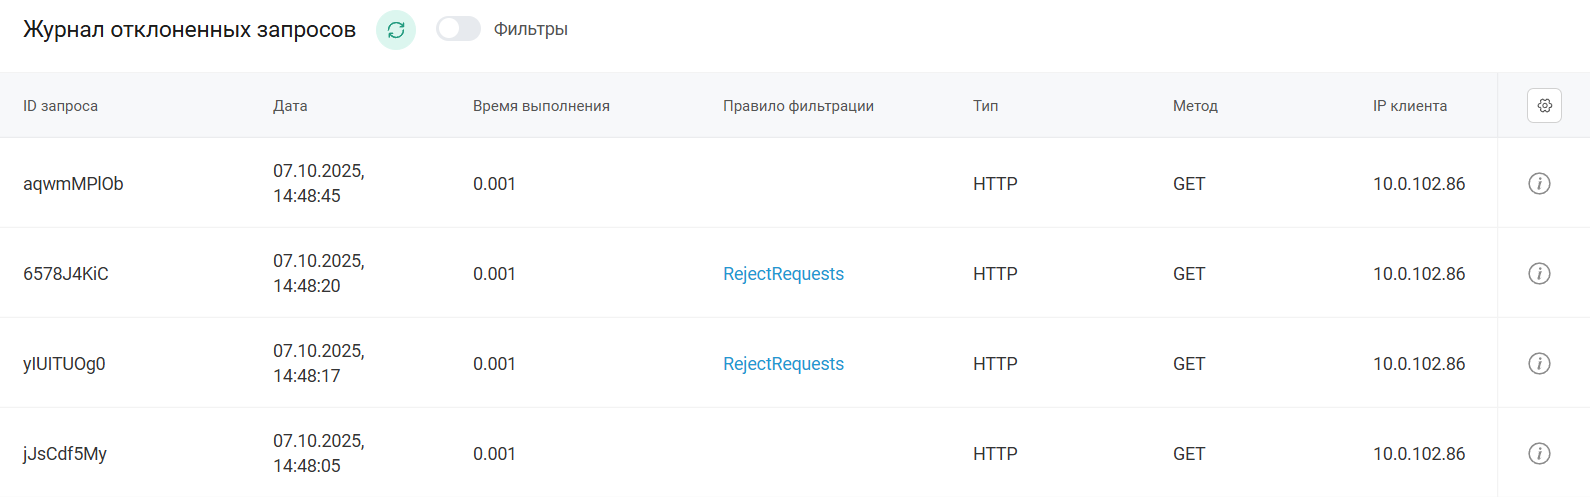Click the ID запроса column header

point(61,106)
